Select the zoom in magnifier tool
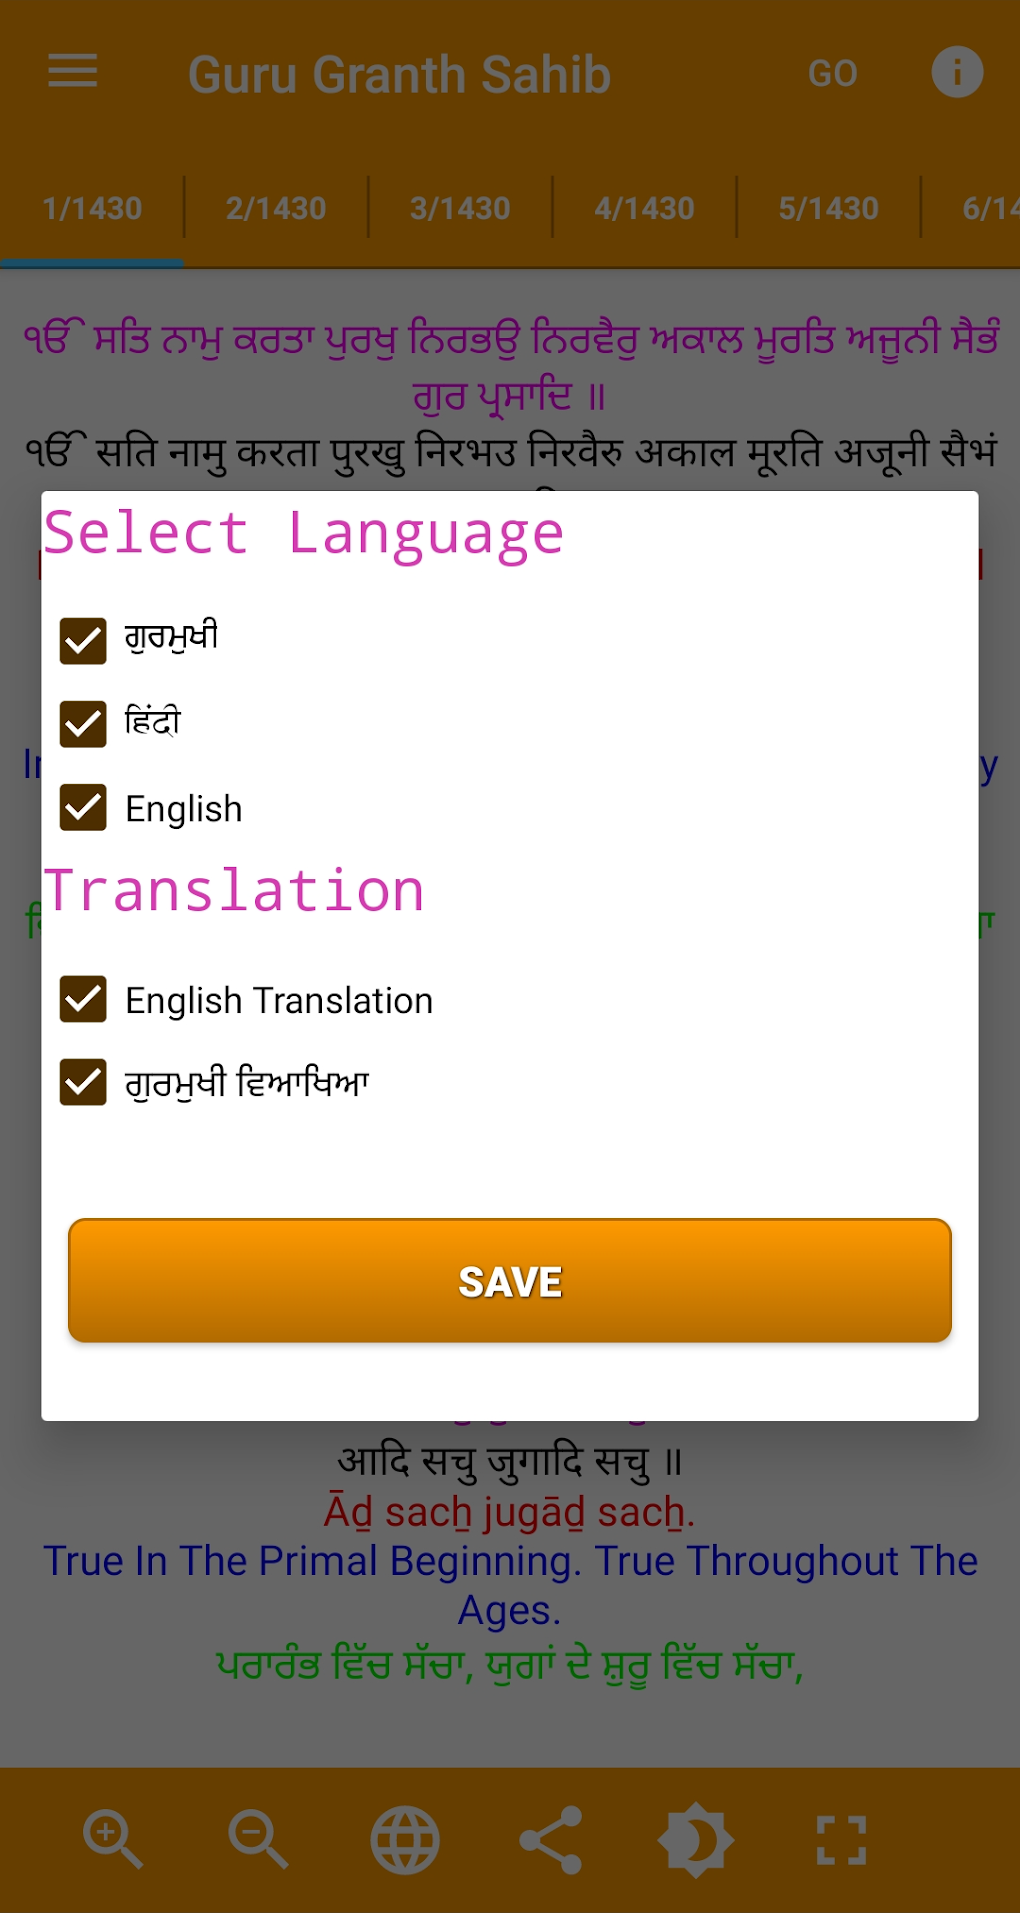The height and width of the screenshot is (1913, 1020). pyautogui.click(x=112, y=1838)
